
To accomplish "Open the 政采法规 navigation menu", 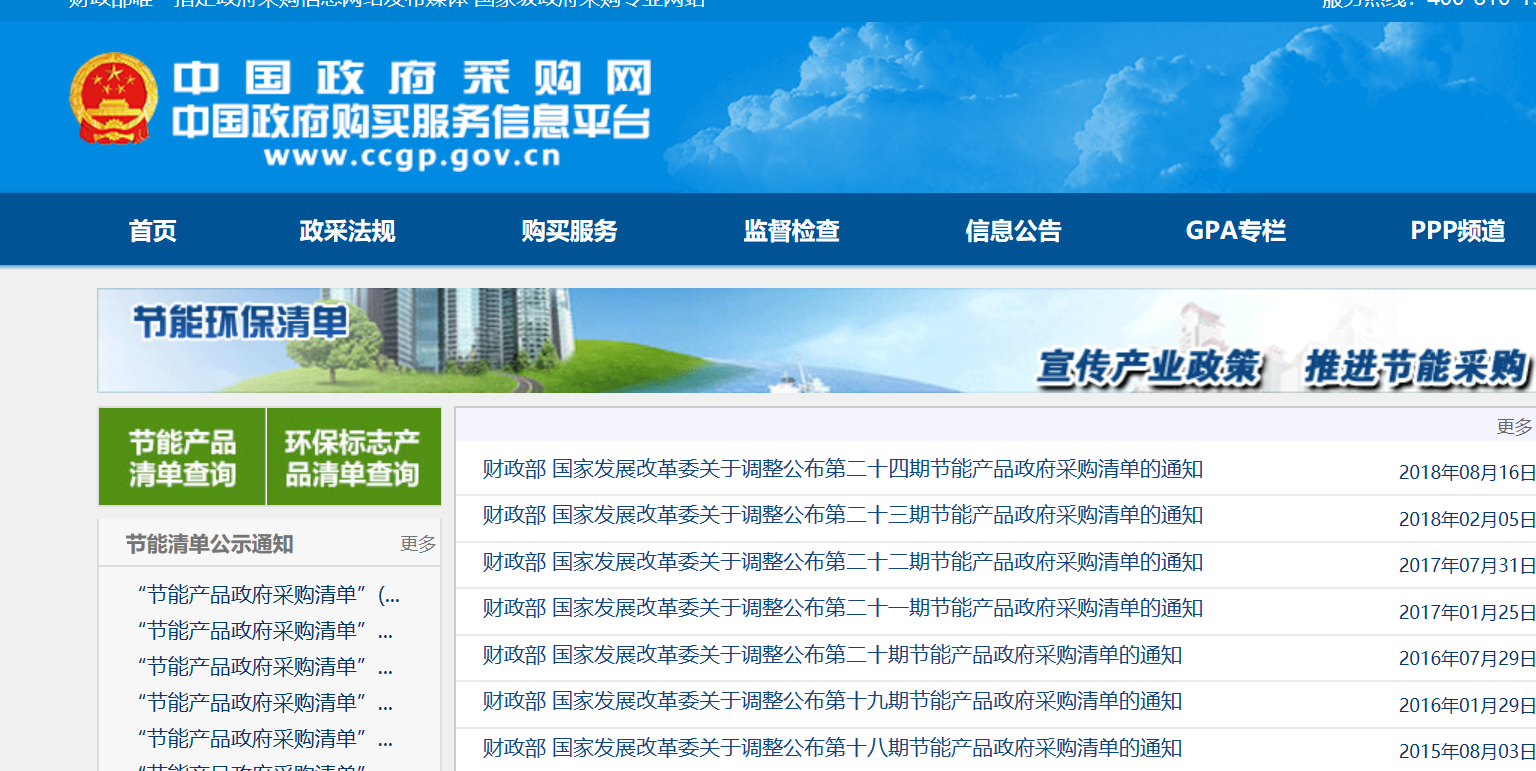I will 347,231.
